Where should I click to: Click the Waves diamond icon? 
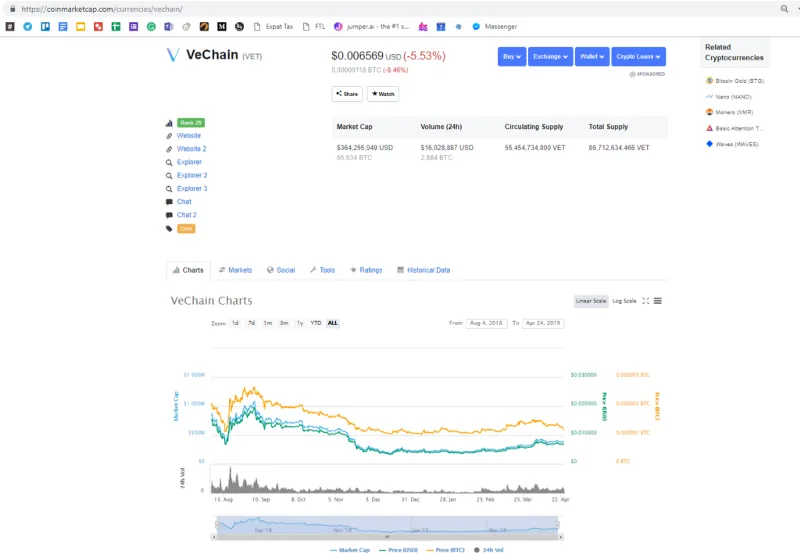[x=709, y=144]
